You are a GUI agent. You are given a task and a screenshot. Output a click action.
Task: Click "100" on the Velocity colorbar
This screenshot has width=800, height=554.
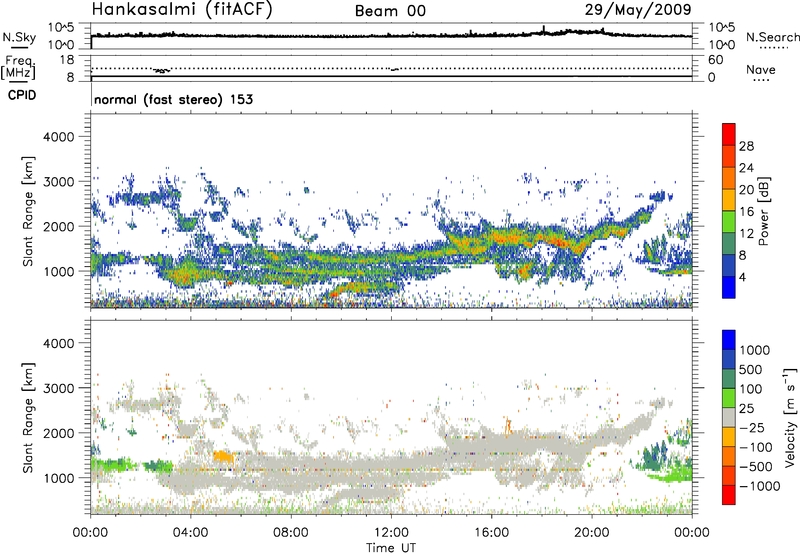click(753, 389)
